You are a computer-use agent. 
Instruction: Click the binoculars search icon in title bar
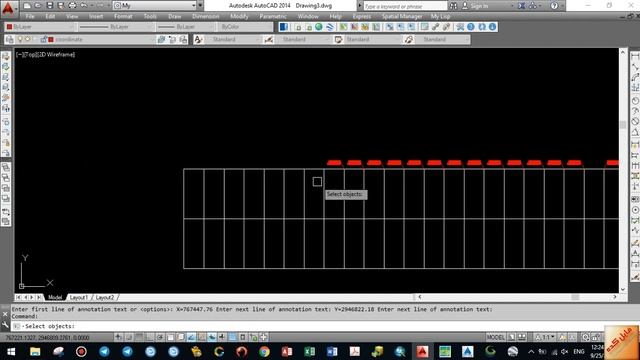pos(453,6)
